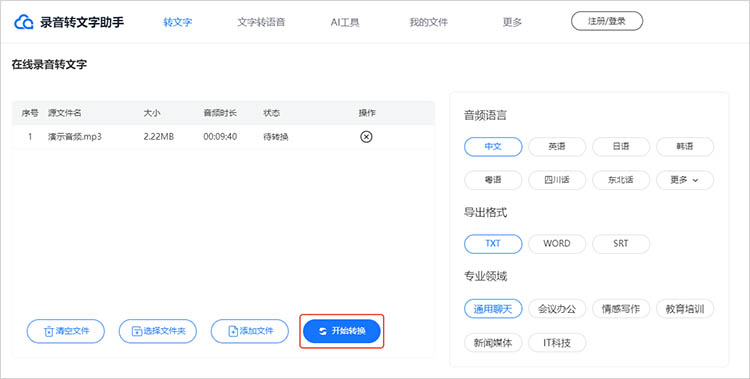This screenshot has width=750, height=379.
Task: Start conversion with 开始转换 button
Action: tap(342, 331)
